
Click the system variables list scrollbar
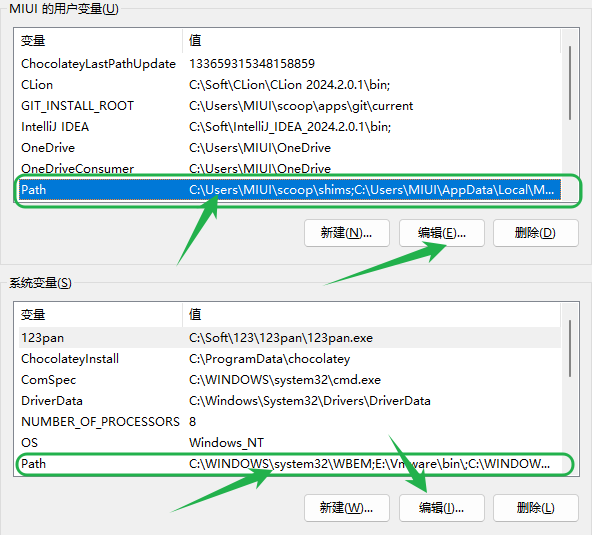[x=570, y=348]
